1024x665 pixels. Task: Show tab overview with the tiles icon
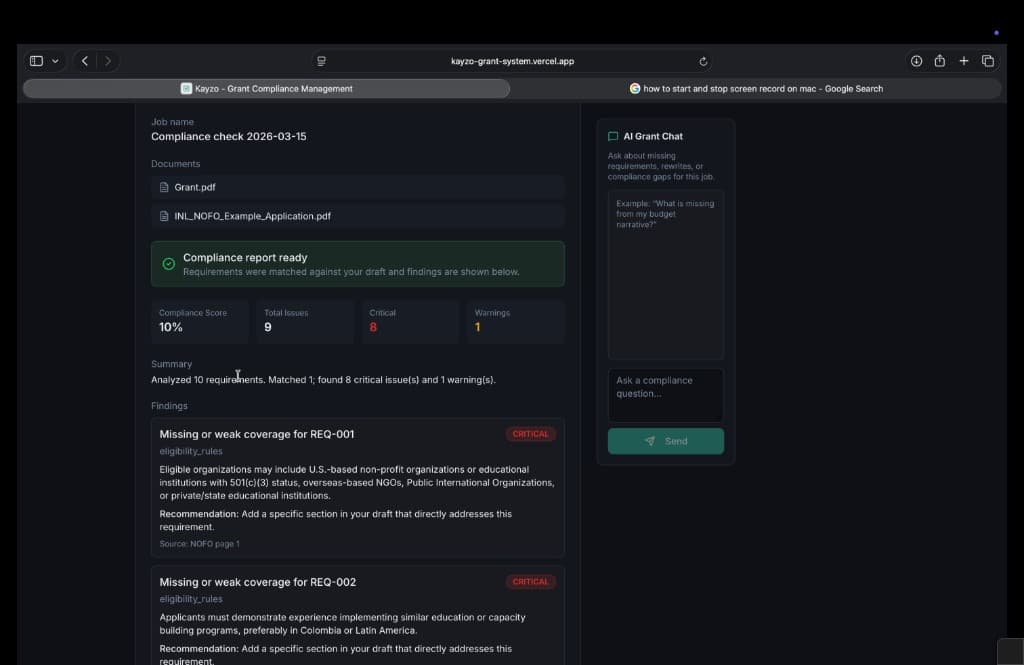(x=988, y=60)
